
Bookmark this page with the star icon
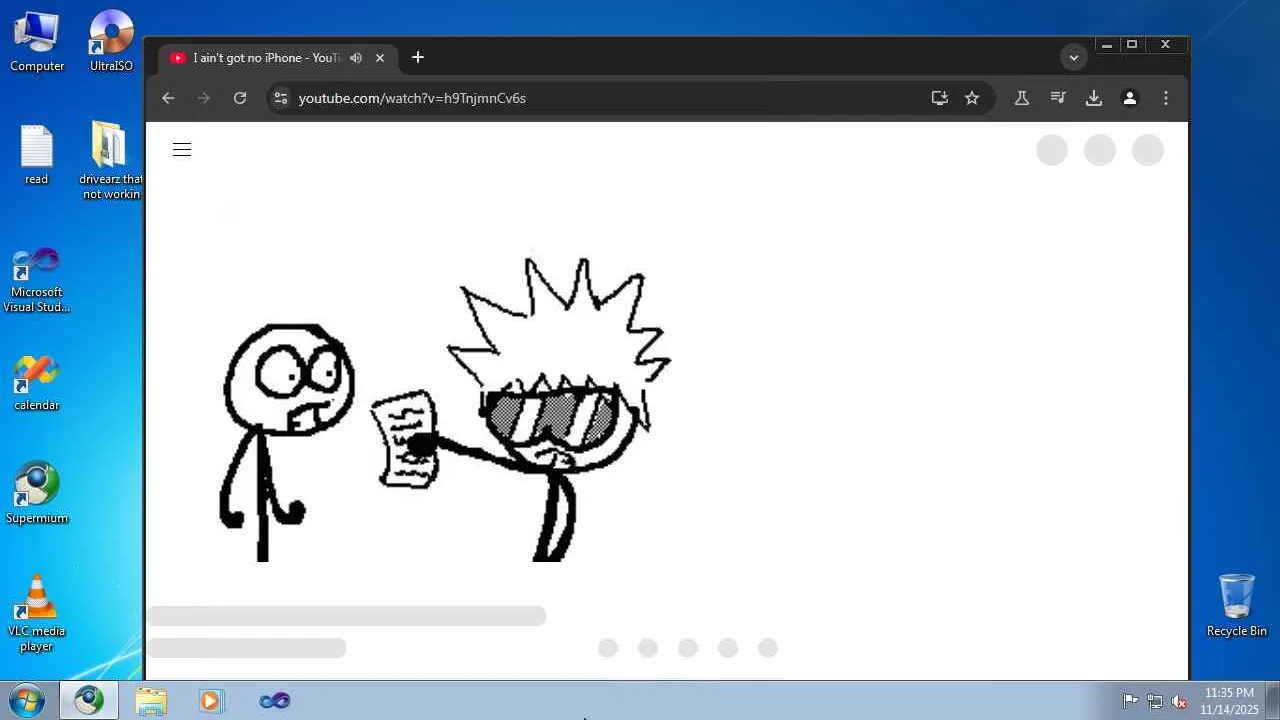coord(972,98)
